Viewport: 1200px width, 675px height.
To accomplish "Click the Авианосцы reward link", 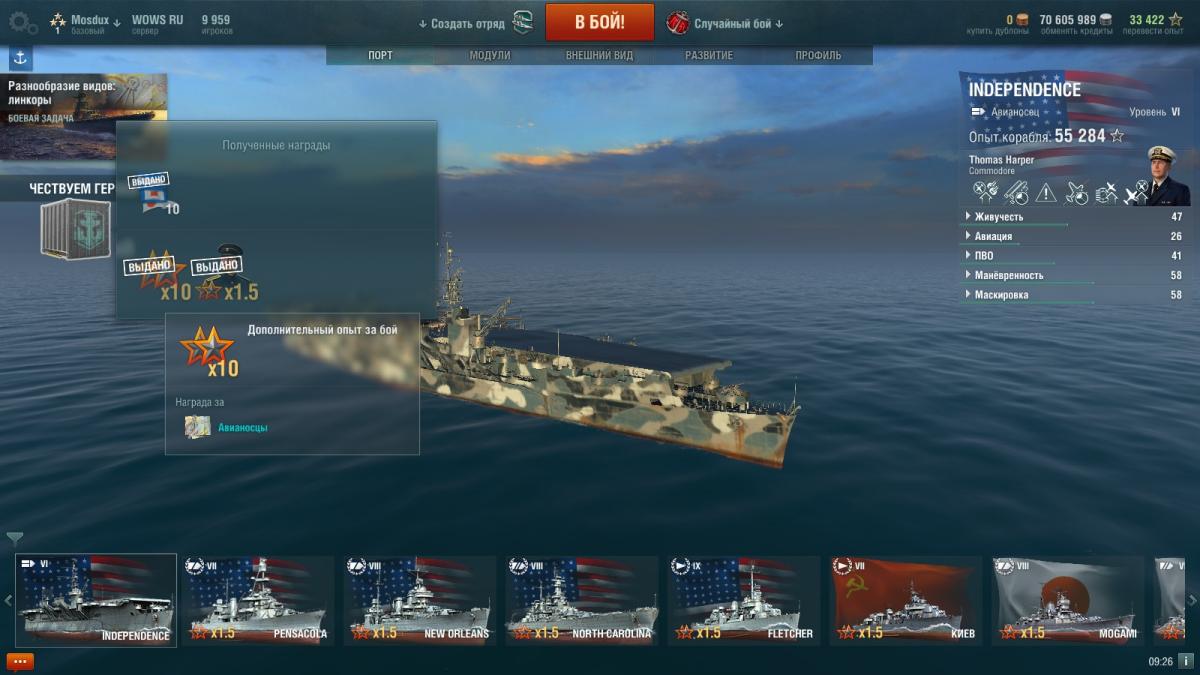I will 243,427.
